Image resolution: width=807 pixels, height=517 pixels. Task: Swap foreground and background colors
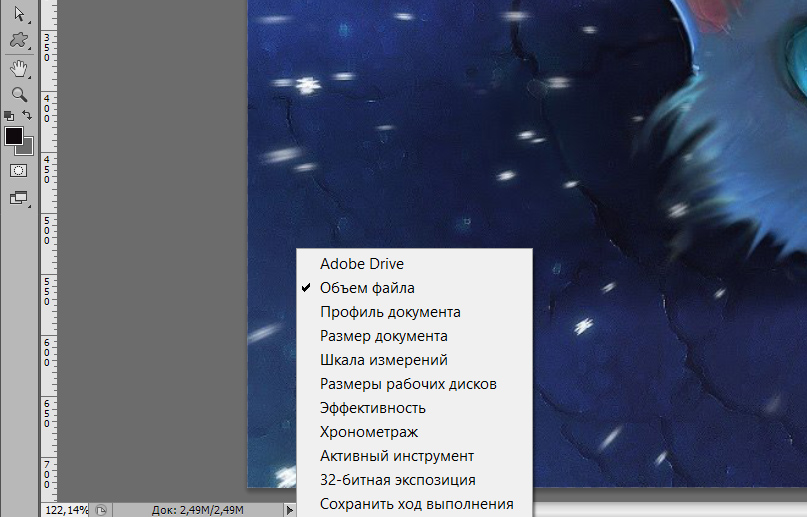(28, 116)
